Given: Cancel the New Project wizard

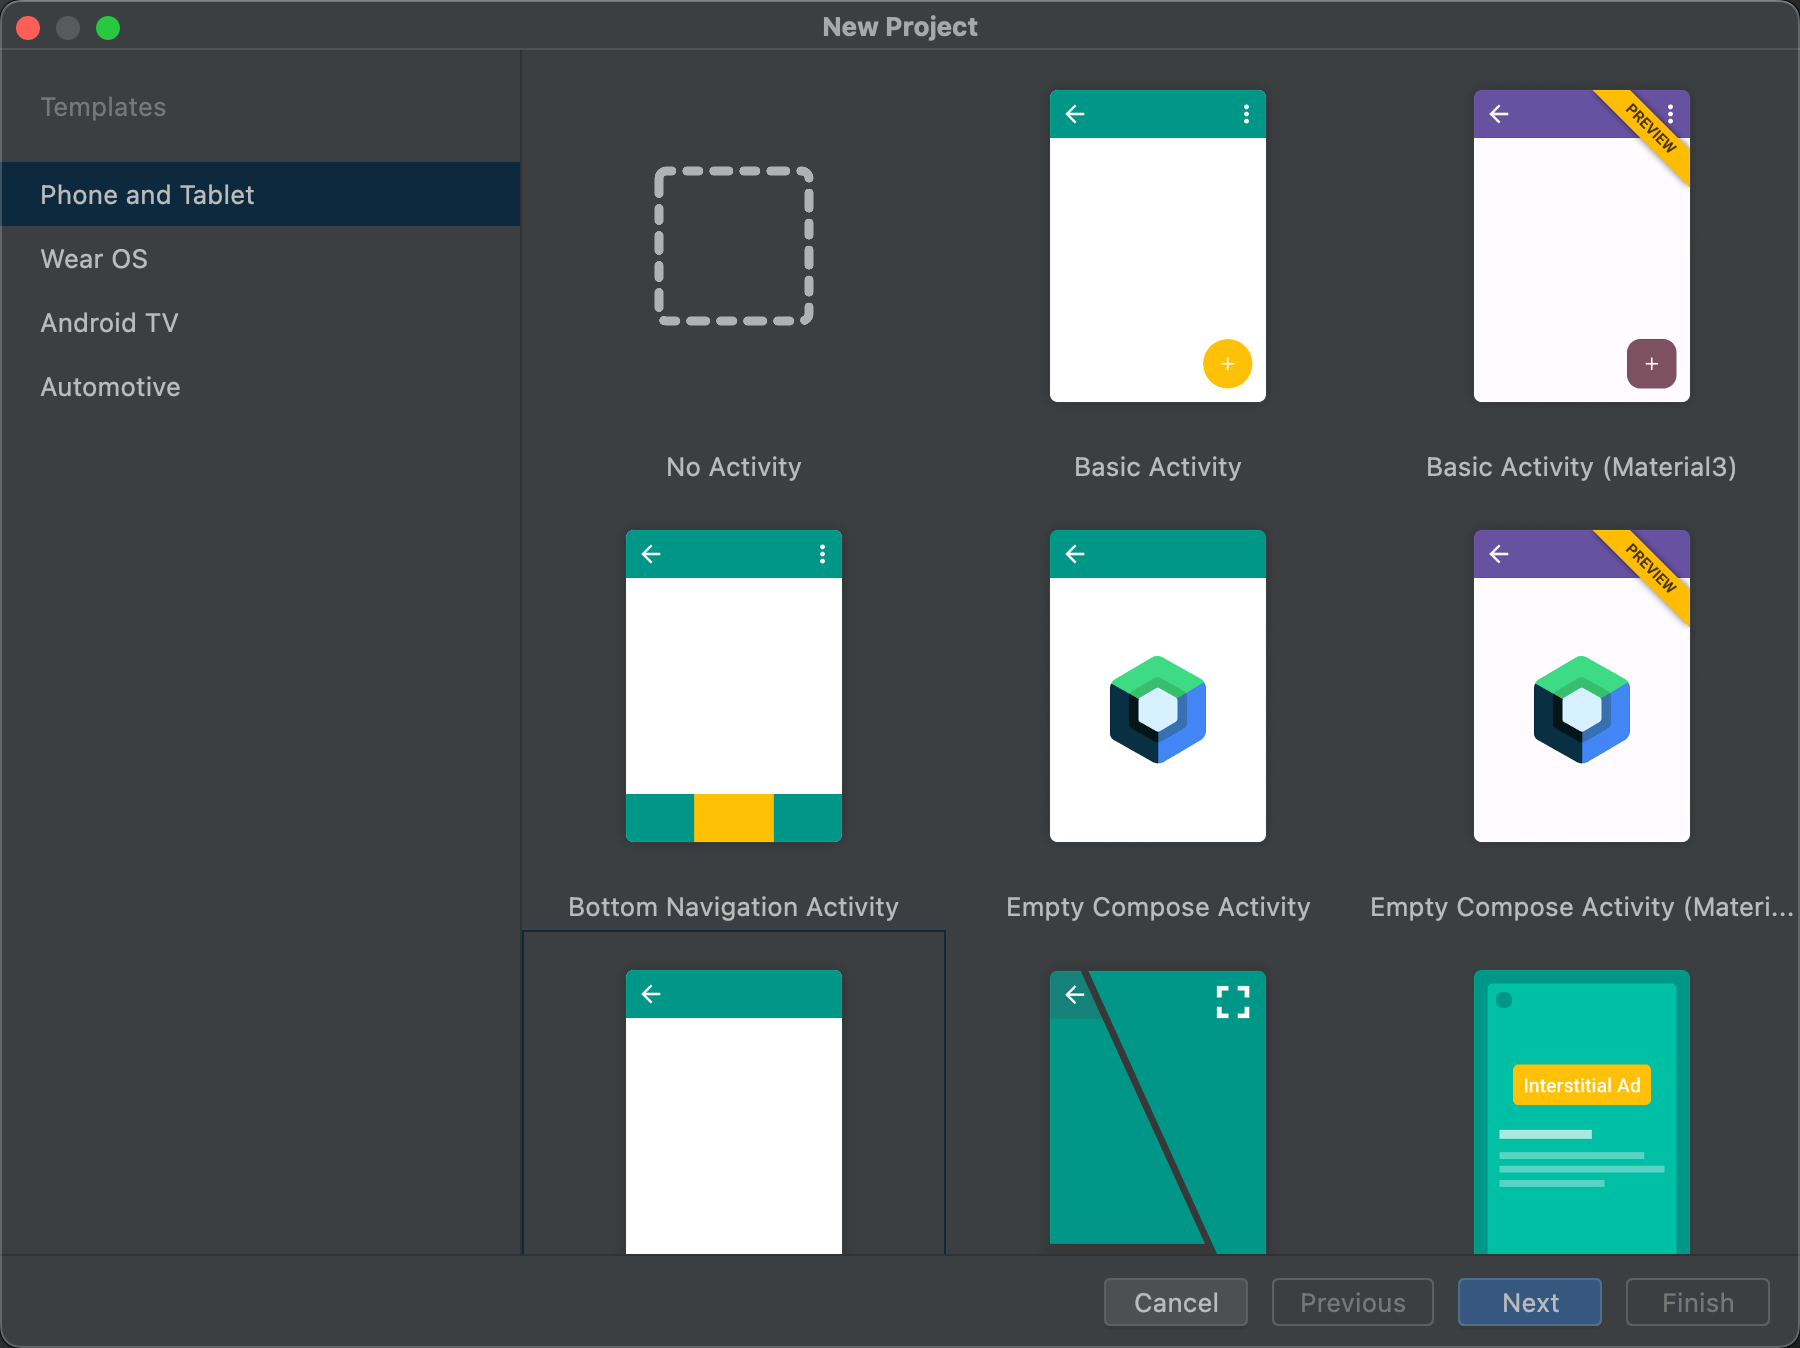Looking at the screenshot, I should (x=1175, y=1302).
